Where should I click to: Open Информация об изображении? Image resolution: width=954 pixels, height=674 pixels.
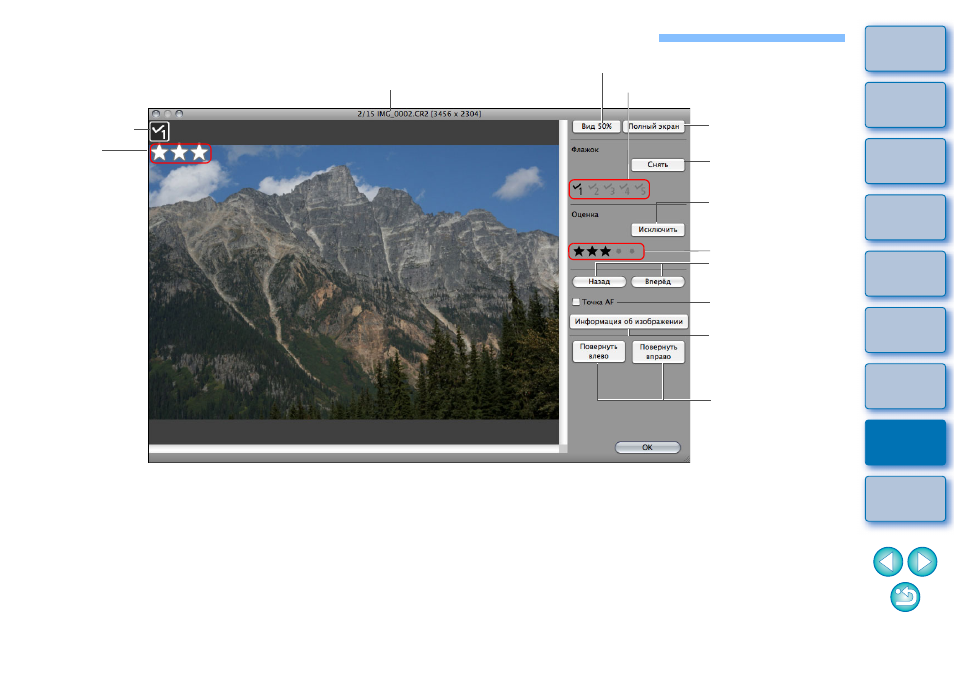pyautogui.click(x=628, y=321)
